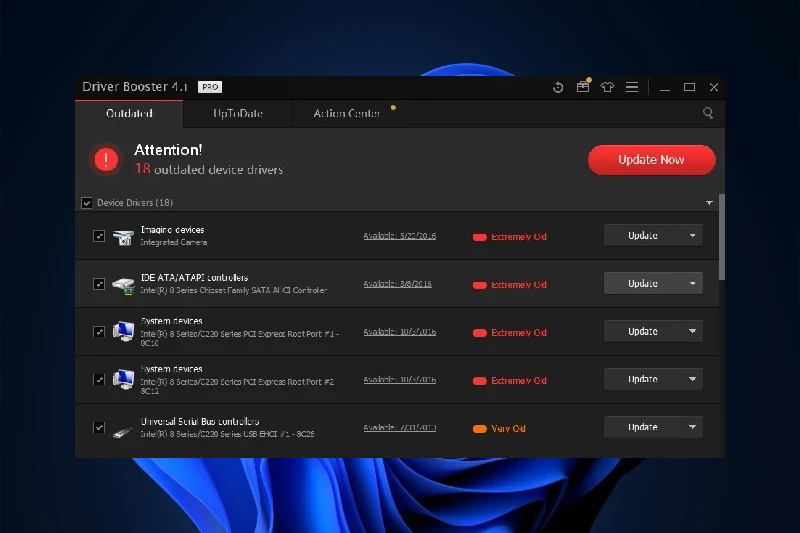The image size is (800, 533).
Task: Open Available date link for Root Port #2
Action: 399,380
